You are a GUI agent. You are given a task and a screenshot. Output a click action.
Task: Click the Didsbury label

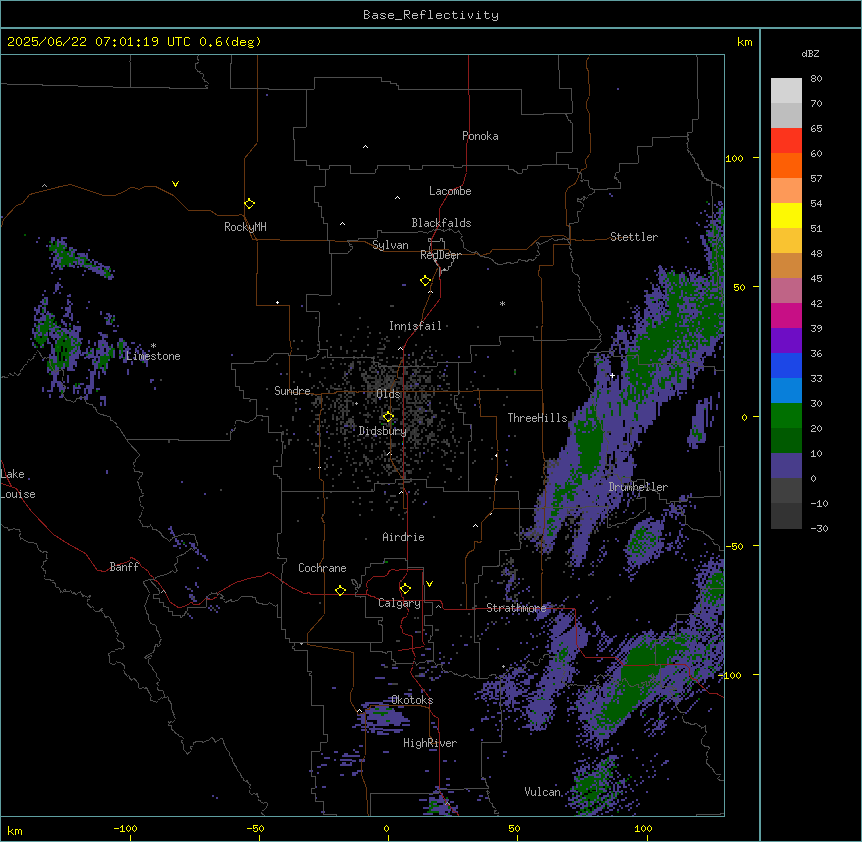click(x=382, y=431)
